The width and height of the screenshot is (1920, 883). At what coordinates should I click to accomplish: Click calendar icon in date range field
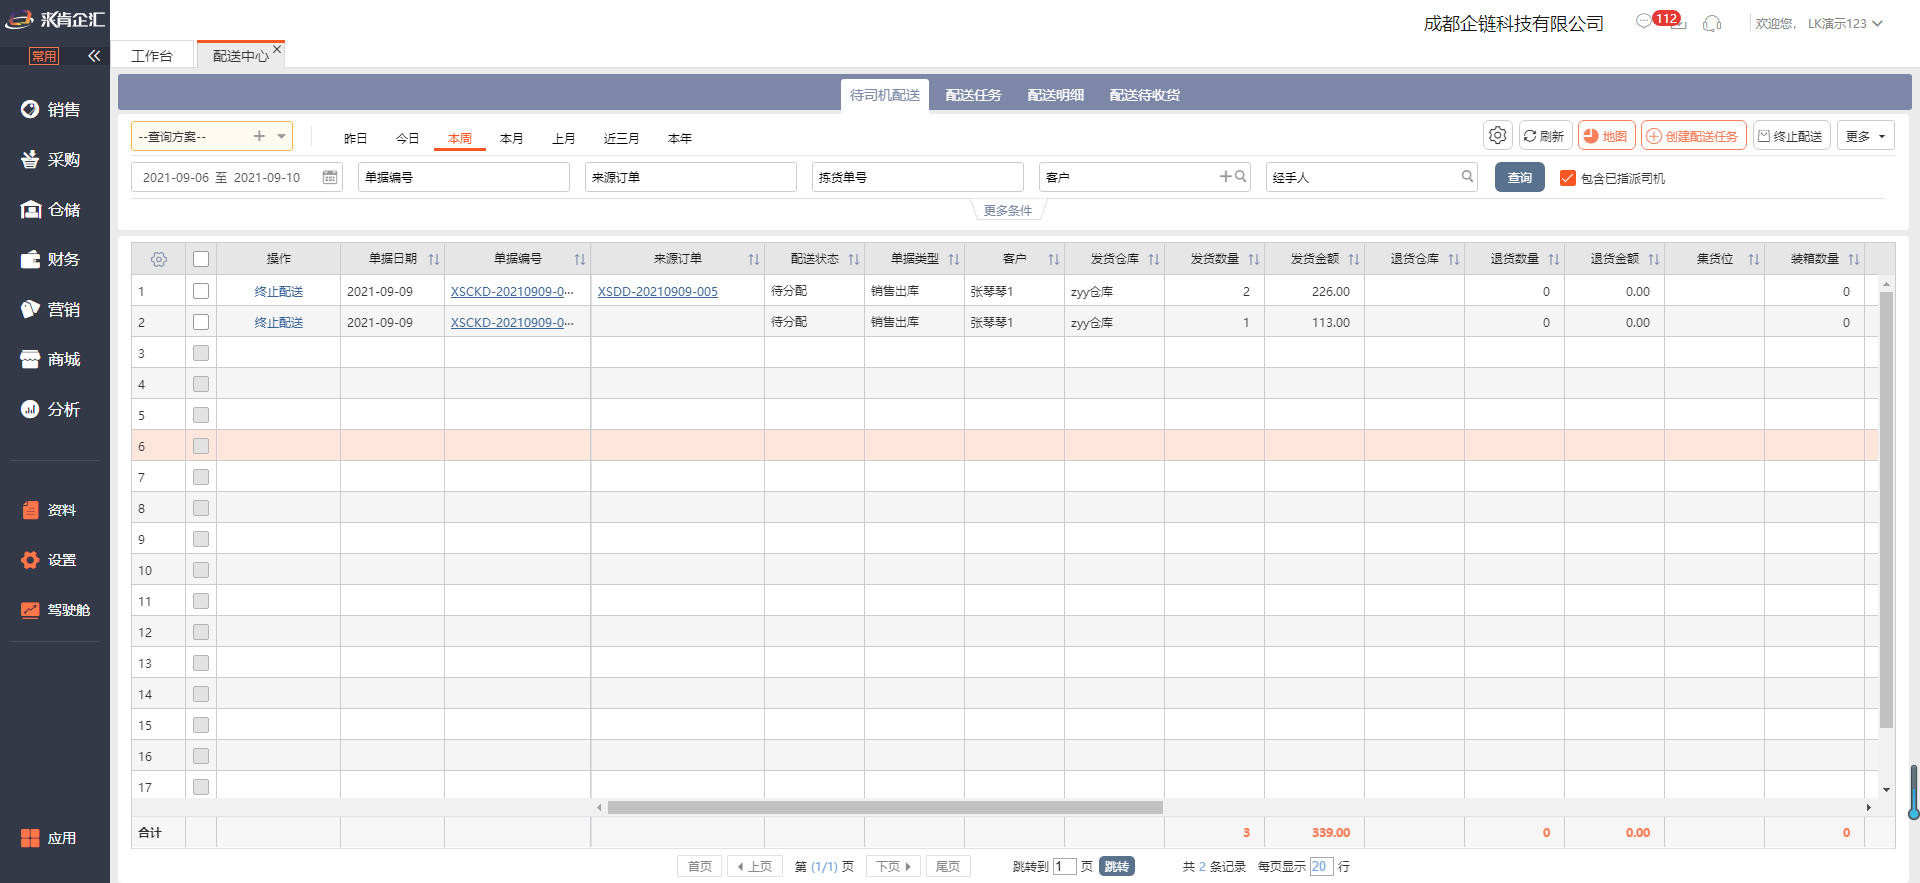tap(329, 177)
